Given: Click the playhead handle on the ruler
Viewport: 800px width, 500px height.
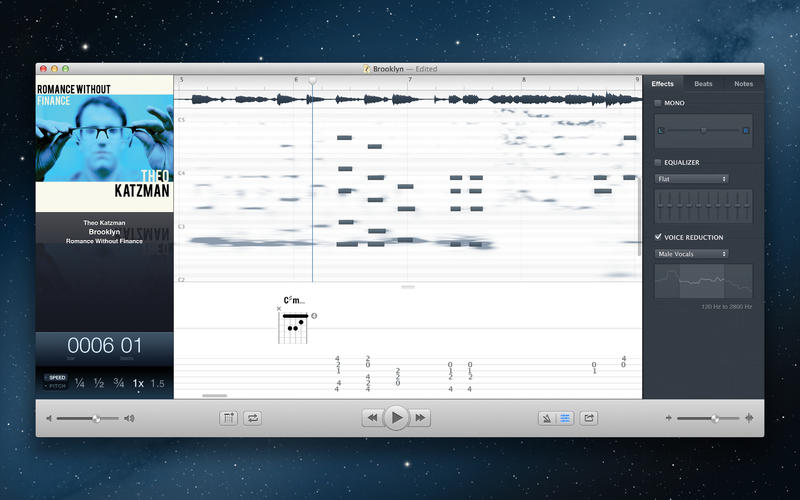Looking at the screenshot, I should [312, 81].
